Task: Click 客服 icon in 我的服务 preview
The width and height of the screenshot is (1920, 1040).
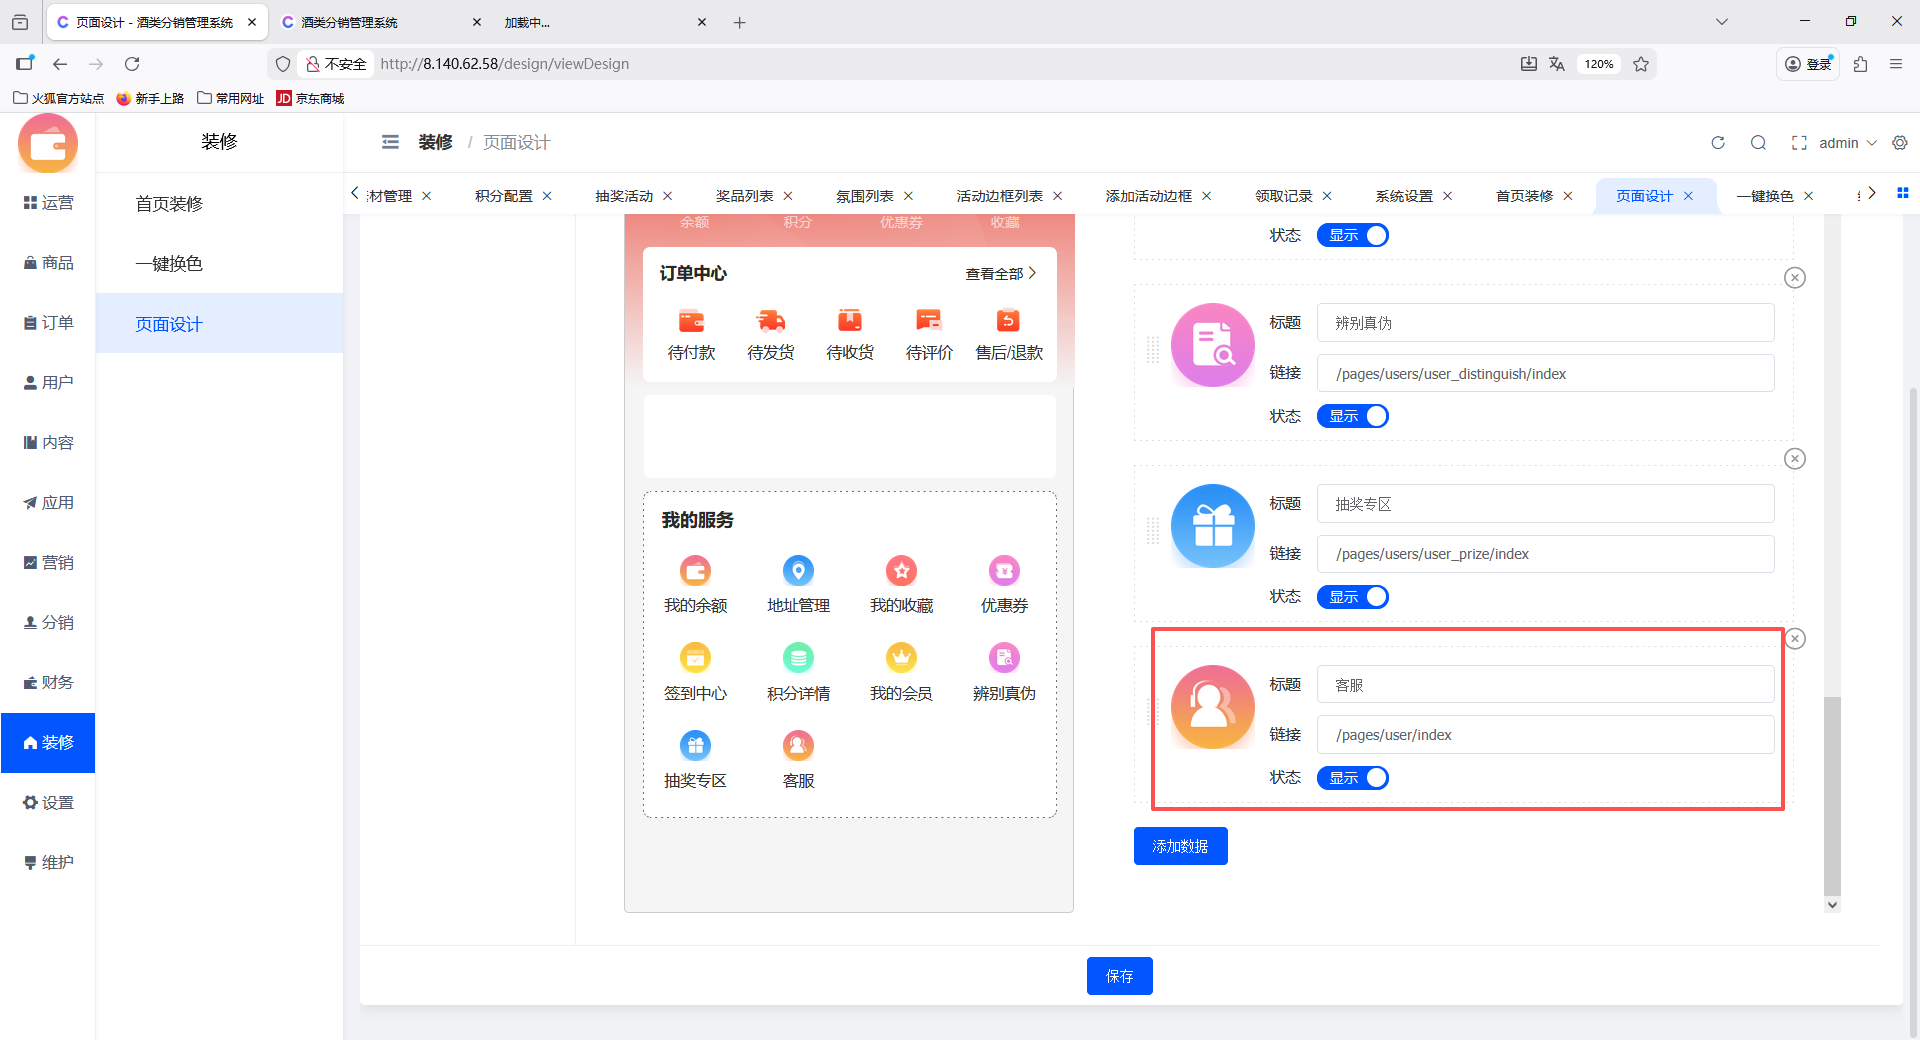Action: tap(798, 746)
